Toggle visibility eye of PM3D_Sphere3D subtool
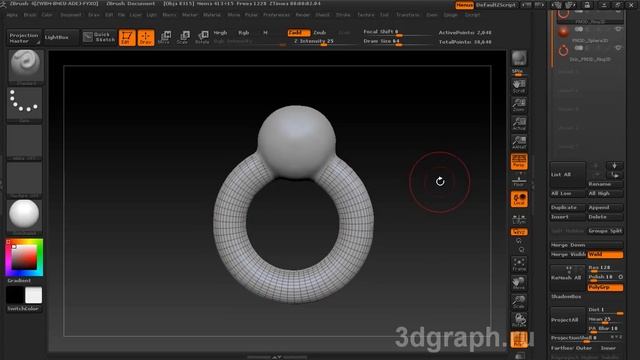Viewport: 640px width, 360px height. [x=618, y=29]
